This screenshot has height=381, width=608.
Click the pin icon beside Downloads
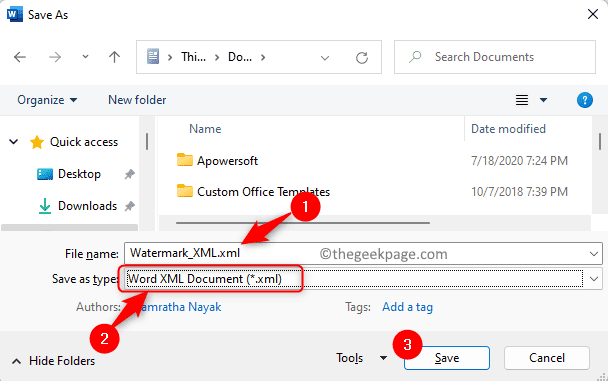130,206
